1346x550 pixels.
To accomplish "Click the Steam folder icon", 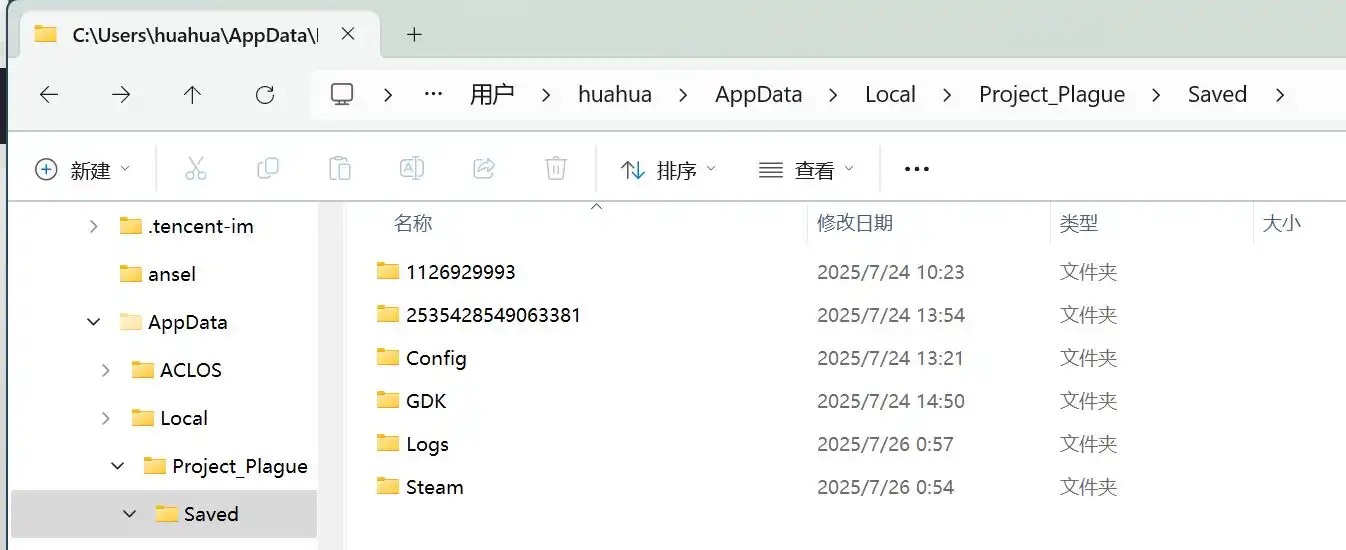I will pyautogui.click(x=388, y=486).
